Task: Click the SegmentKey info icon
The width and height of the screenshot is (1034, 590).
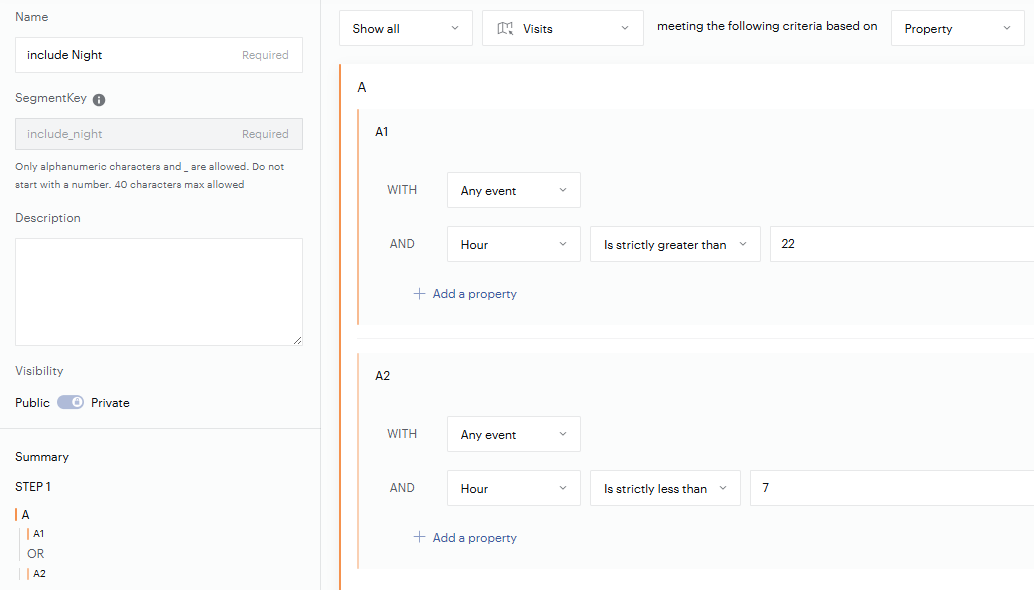Action: (99, 100)
